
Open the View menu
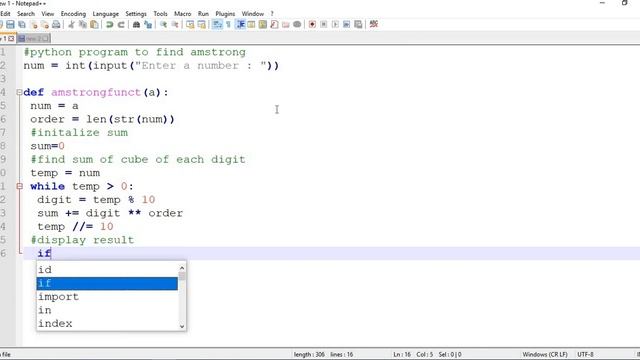[47, 13]
